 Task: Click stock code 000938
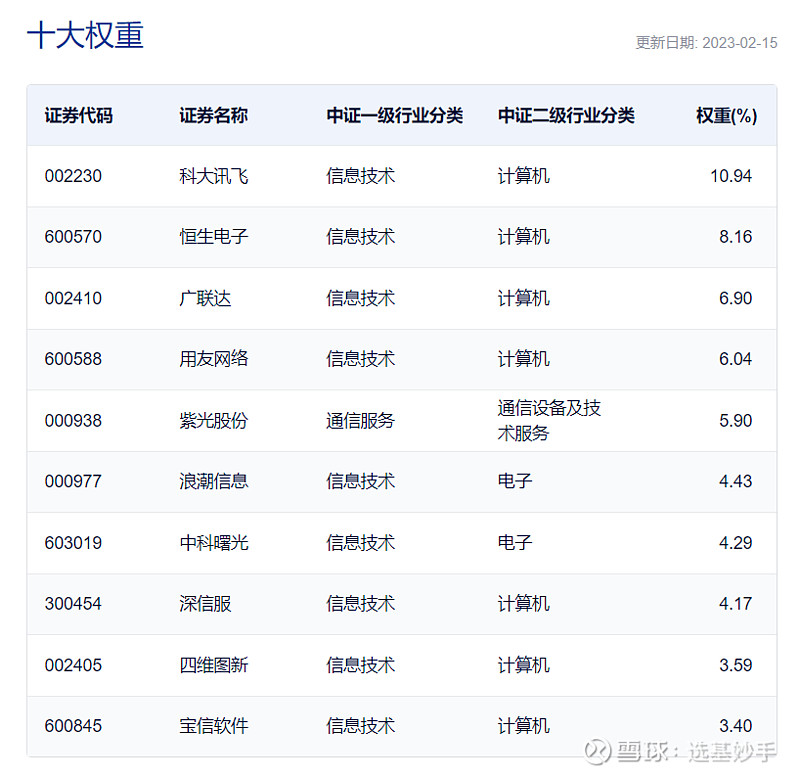click(73, 421)
